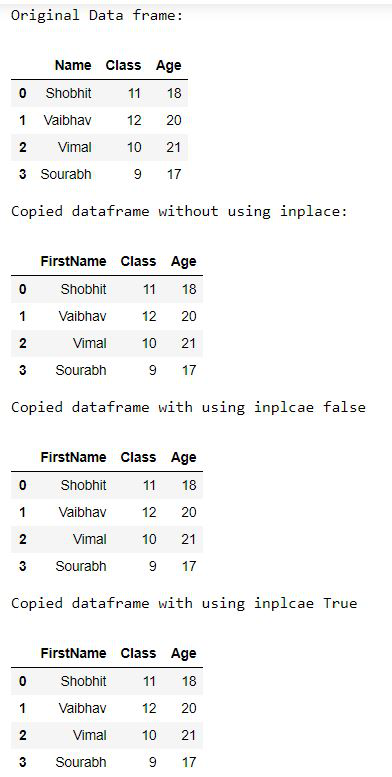Select the Shobhit cell in original dataframe
This screenshot has width=392, height=777.
pyautogui.click(x=68, y=93)
